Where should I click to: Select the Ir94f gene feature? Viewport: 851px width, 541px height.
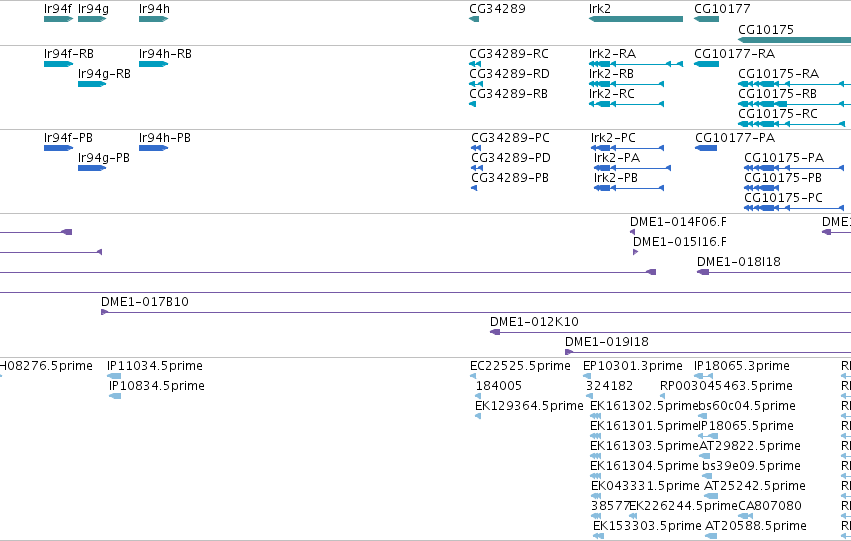59,19
